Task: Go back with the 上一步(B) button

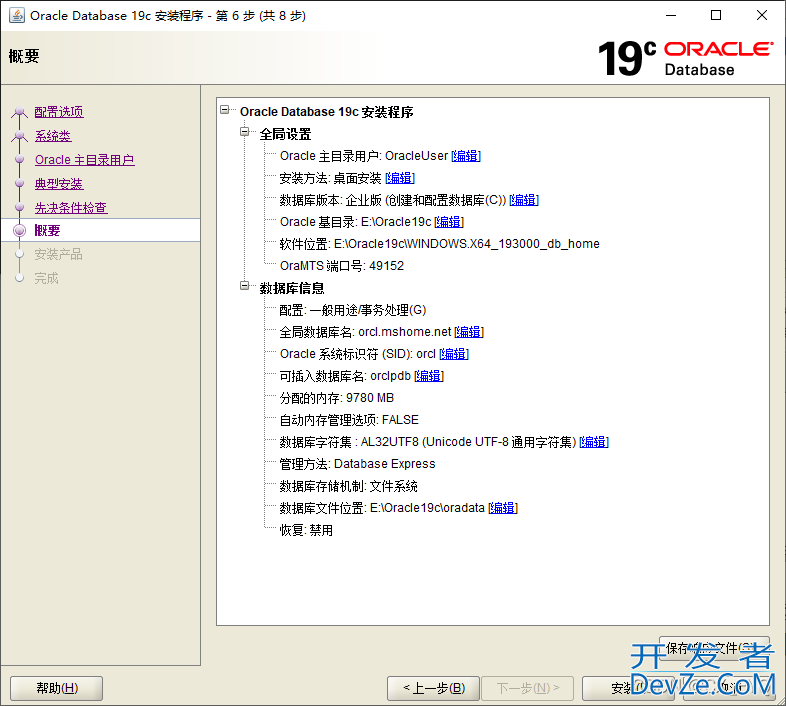Action: 434,688
